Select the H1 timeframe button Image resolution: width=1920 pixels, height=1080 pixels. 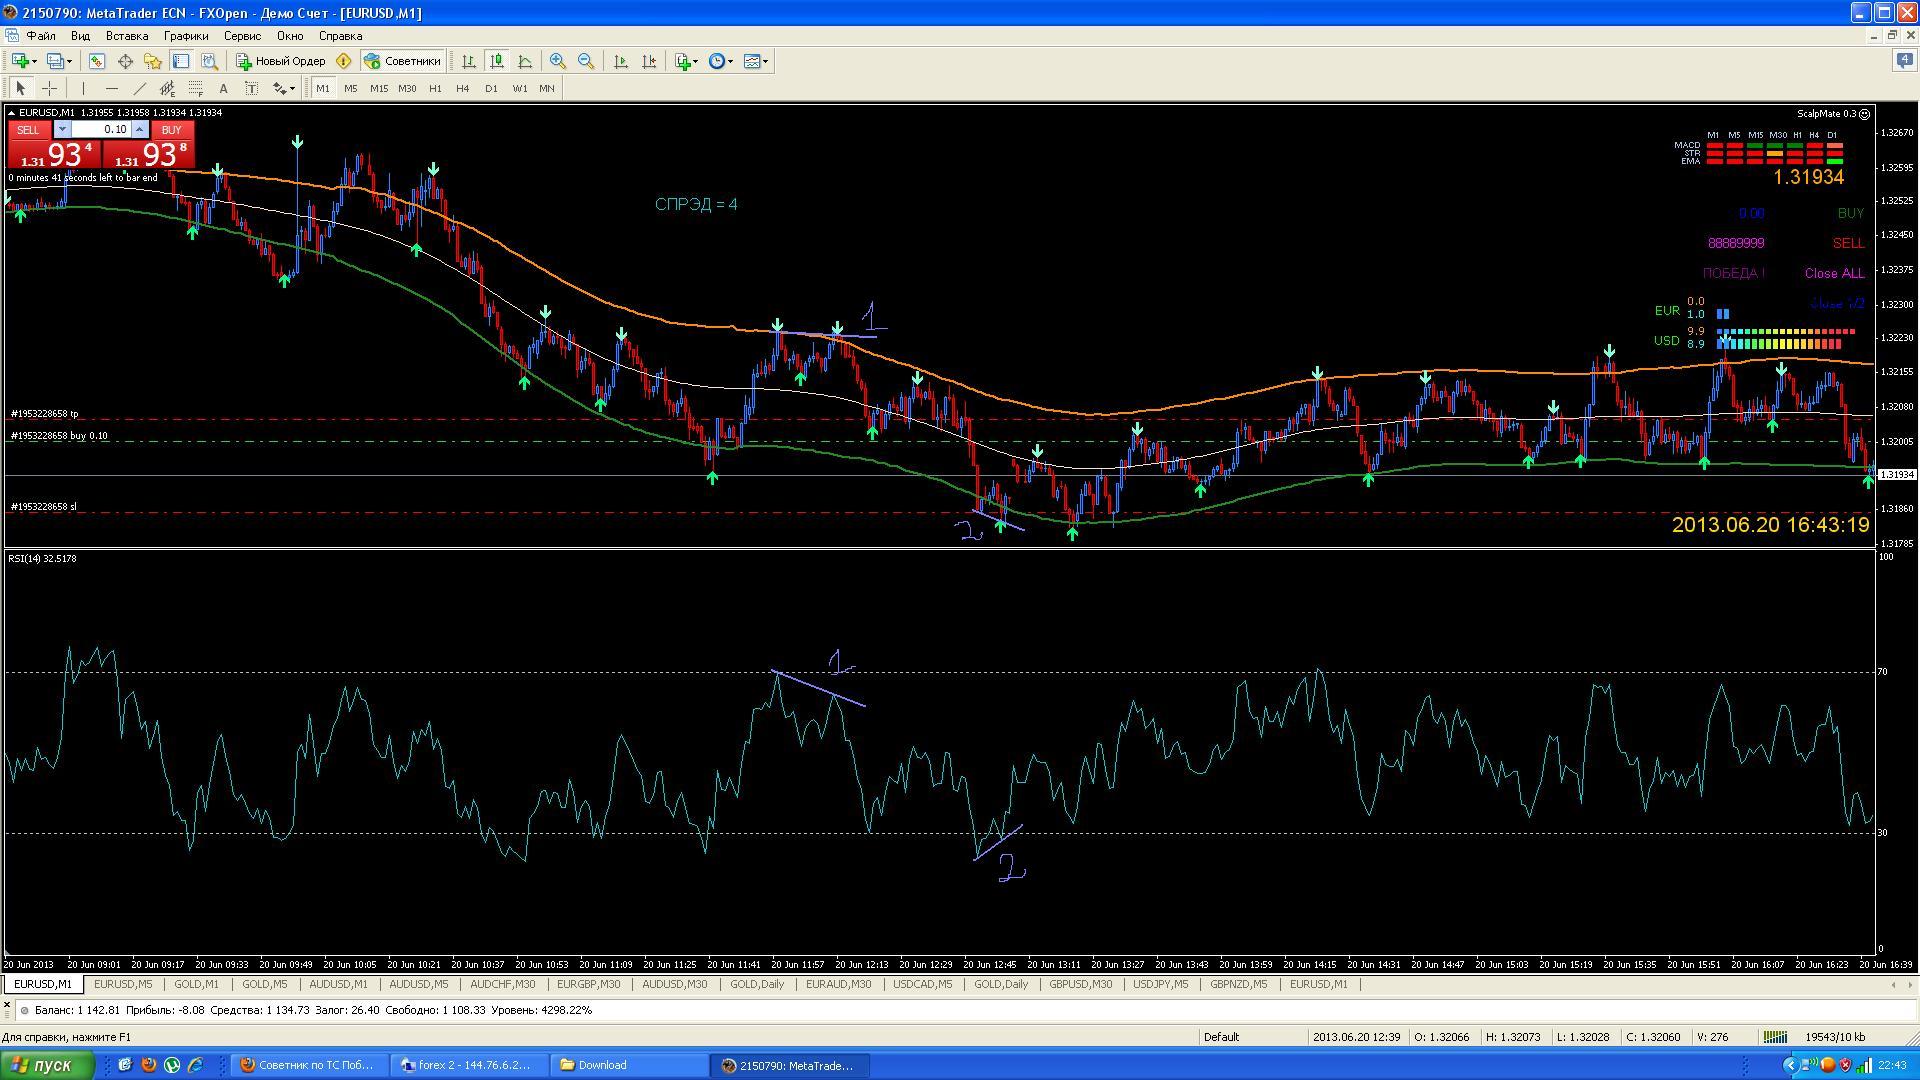(435, 88)
